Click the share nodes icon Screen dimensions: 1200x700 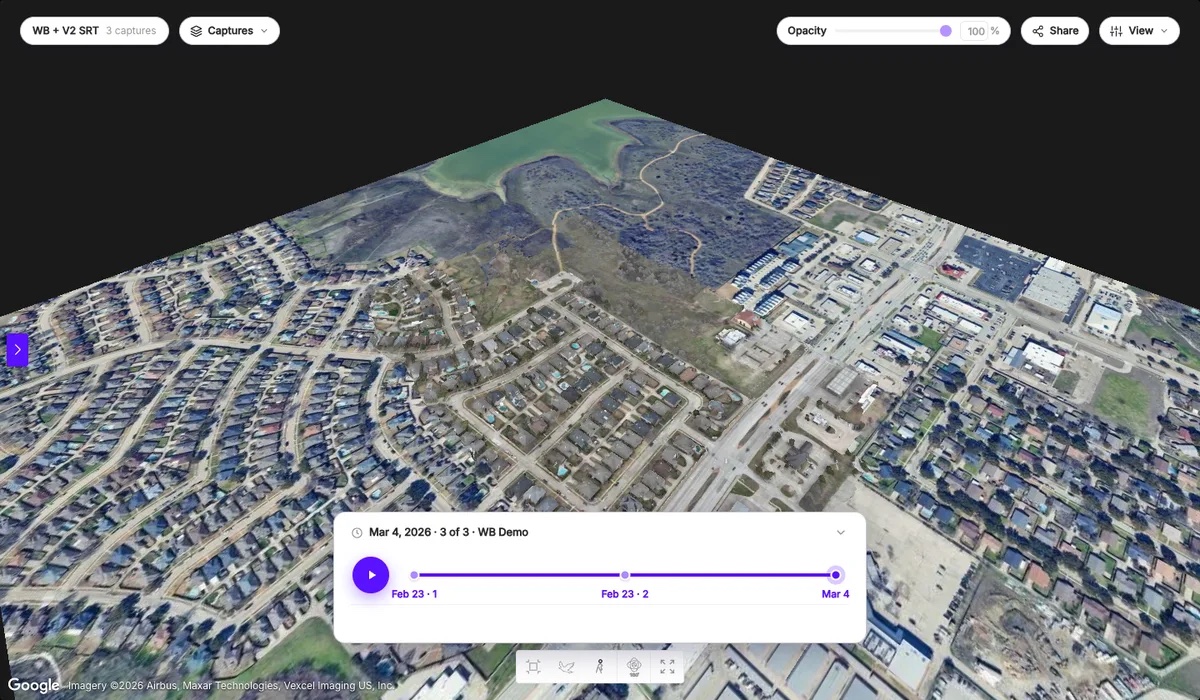(1038, 31)
